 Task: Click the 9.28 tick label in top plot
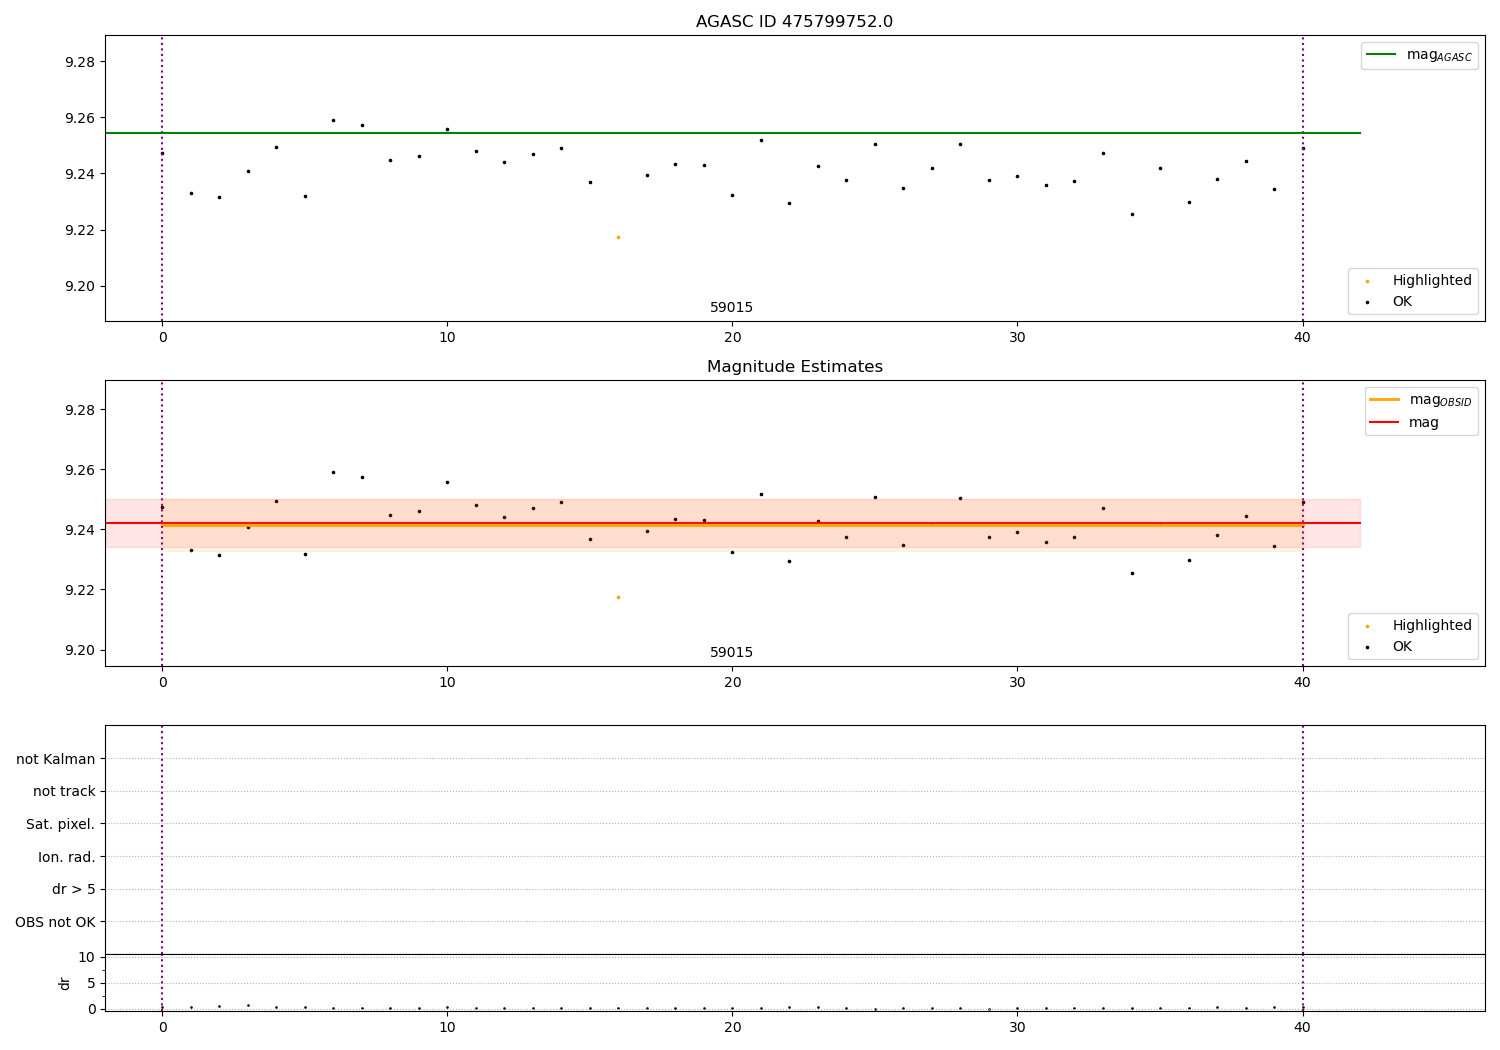pos(78,62)
